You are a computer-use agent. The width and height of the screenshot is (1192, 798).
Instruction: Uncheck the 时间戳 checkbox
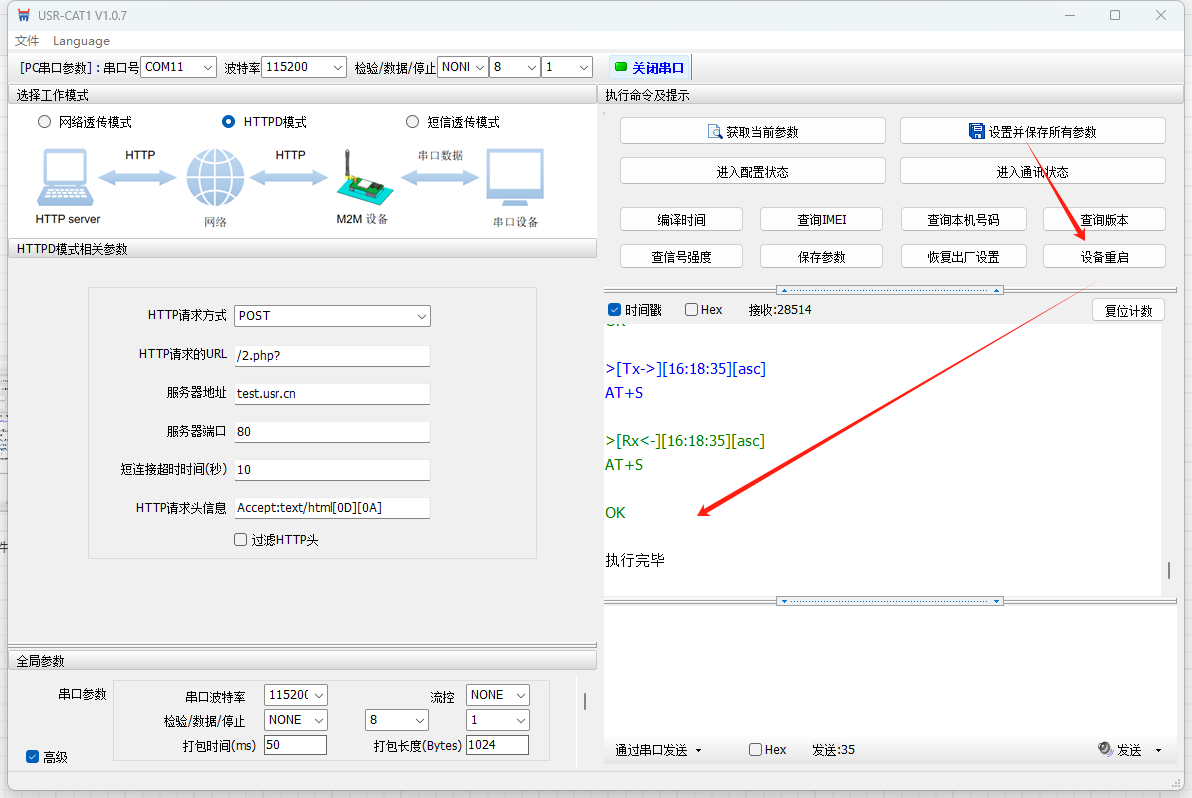click(615, 310)
